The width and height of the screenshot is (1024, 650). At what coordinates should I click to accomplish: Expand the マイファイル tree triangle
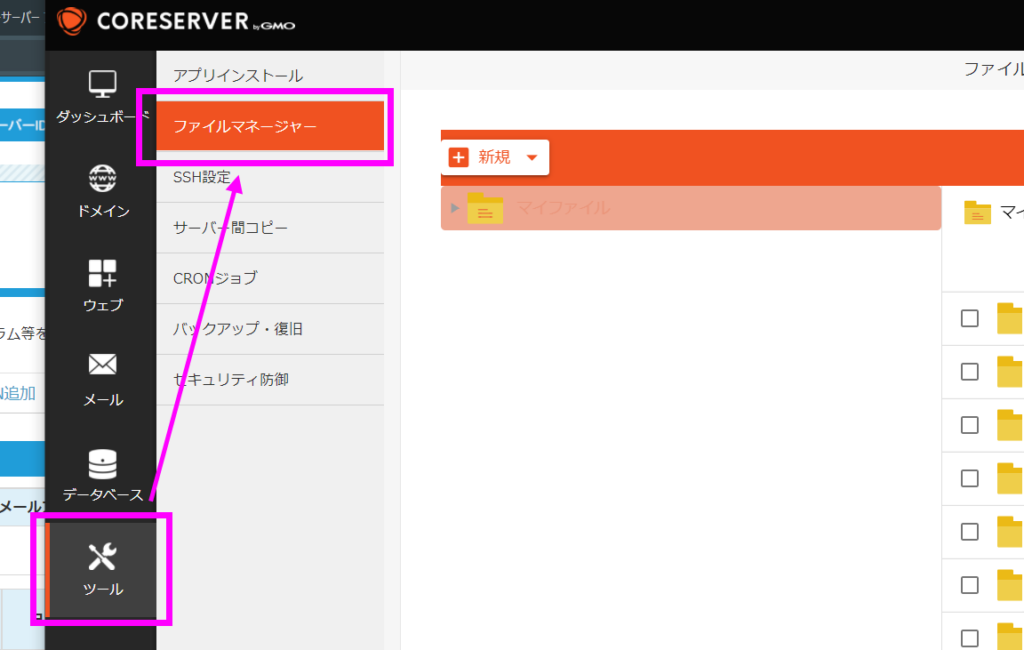455,208
